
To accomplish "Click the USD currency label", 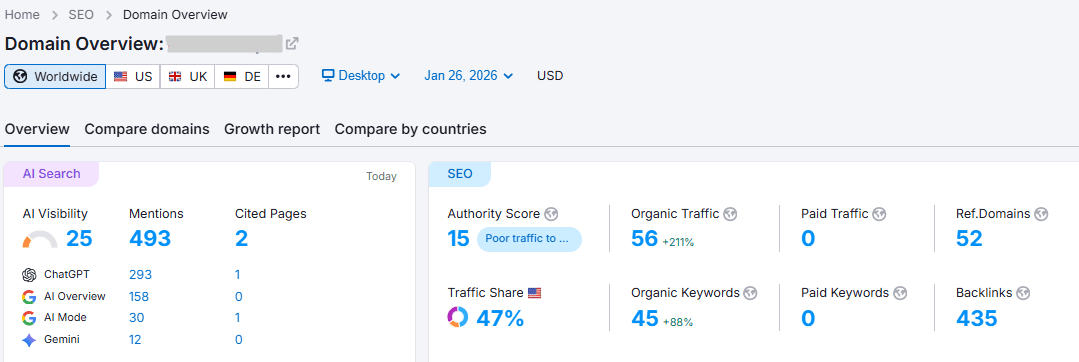I will click(551, 76).
